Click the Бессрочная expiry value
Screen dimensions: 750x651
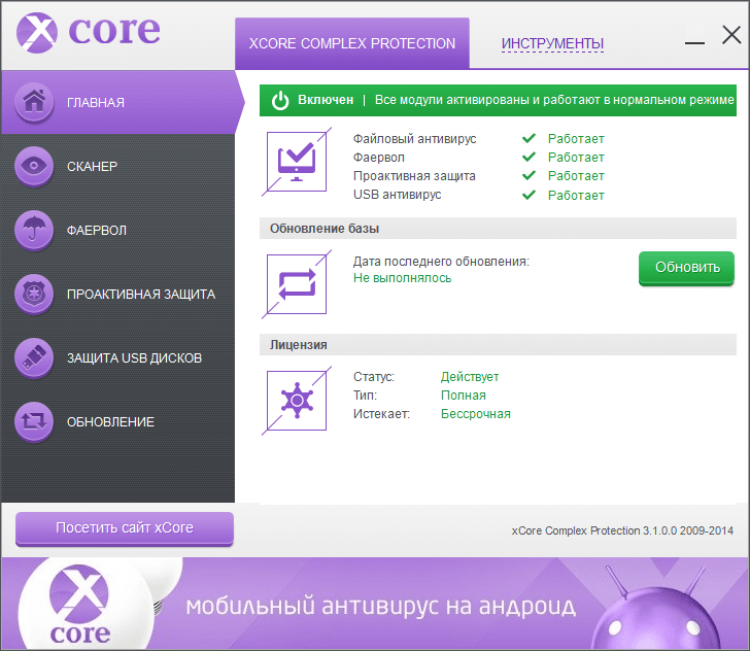pos(475,414)
